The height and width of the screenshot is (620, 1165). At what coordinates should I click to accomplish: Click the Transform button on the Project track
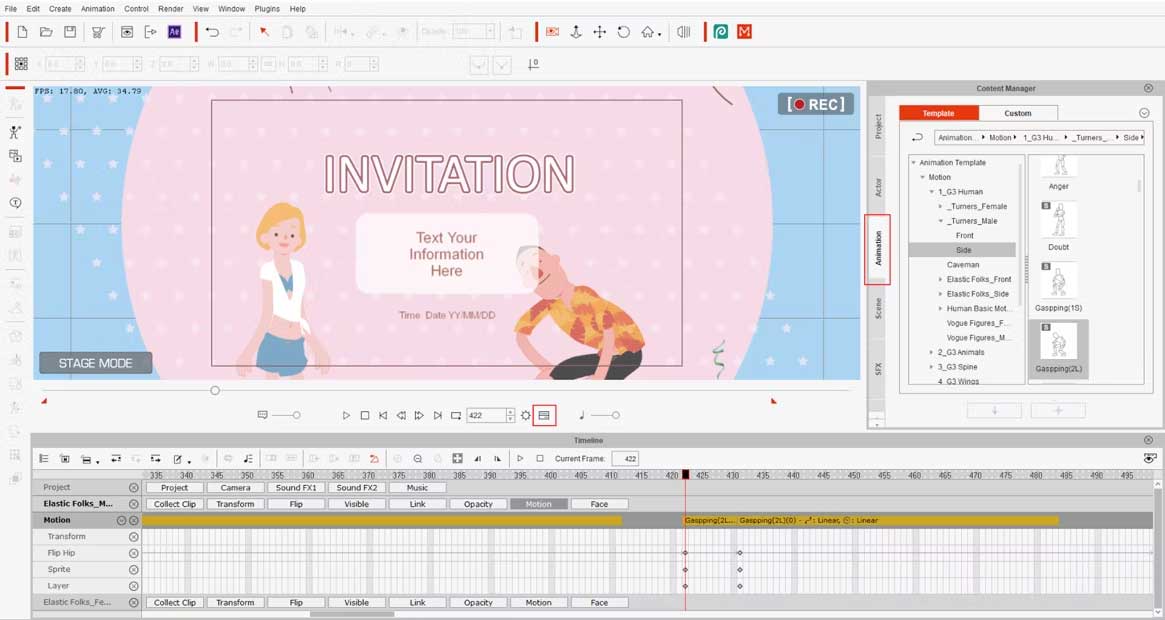point(235,503)
